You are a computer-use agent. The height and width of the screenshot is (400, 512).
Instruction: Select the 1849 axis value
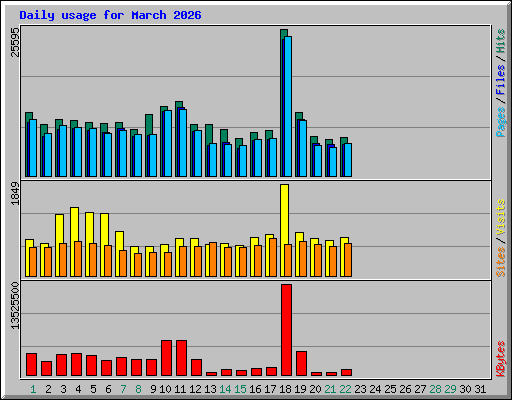pos(15,194)
